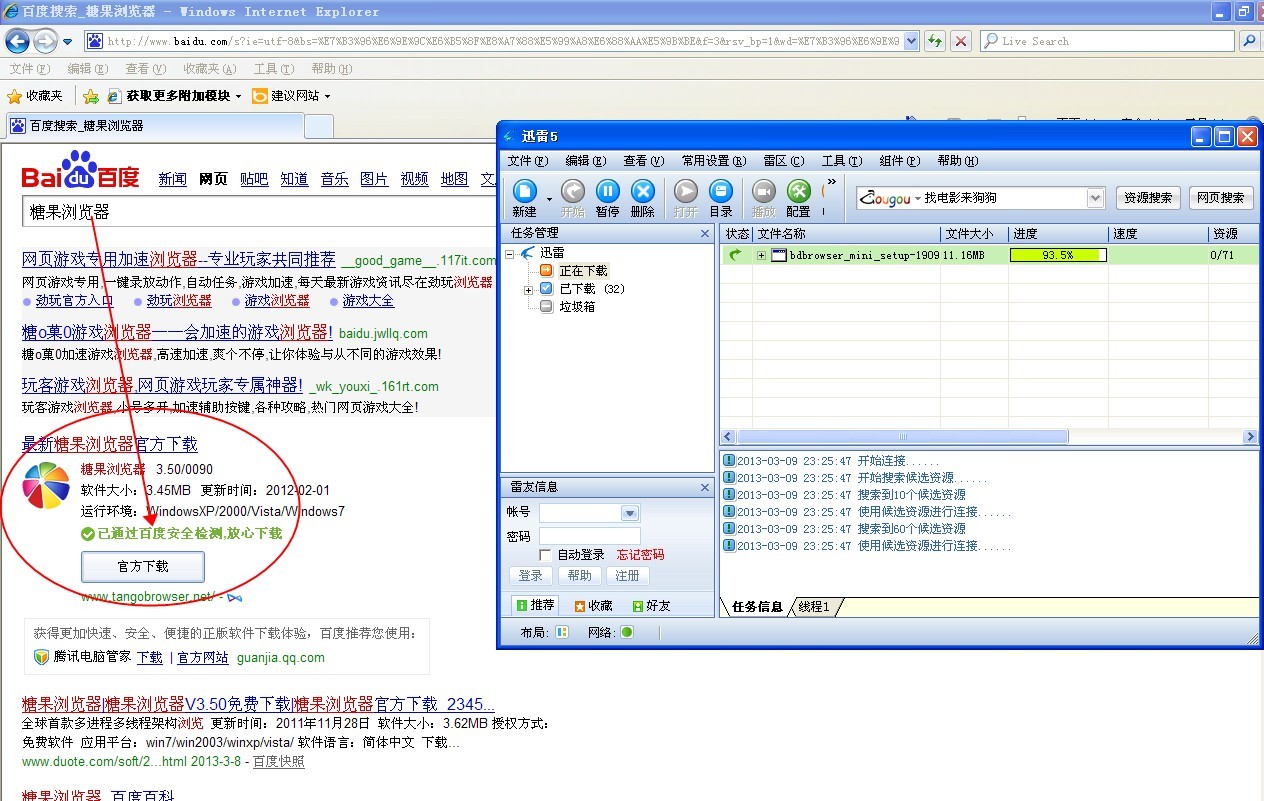Open 配置 settings icon in 迅雷 toolbar
This screenshot has height=801, width=1264.
[x=798, y=191]
